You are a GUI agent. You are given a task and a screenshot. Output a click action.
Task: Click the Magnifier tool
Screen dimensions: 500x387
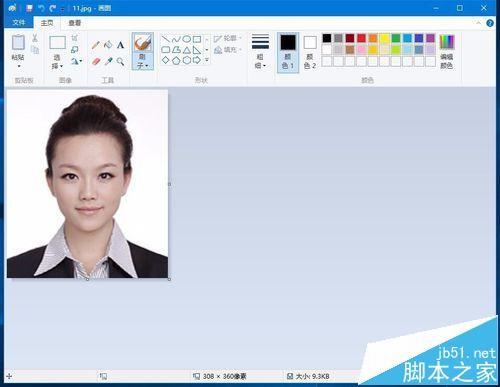120,61
